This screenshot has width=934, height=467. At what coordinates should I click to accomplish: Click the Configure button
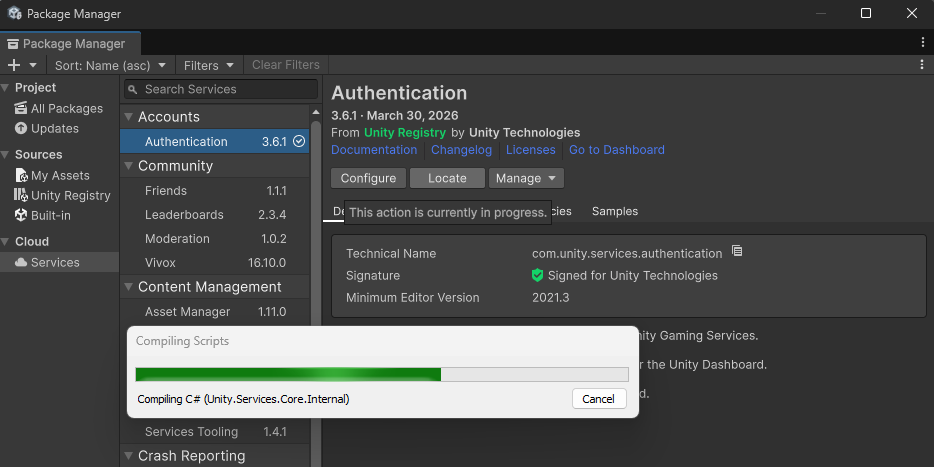(x=368, y=178)
